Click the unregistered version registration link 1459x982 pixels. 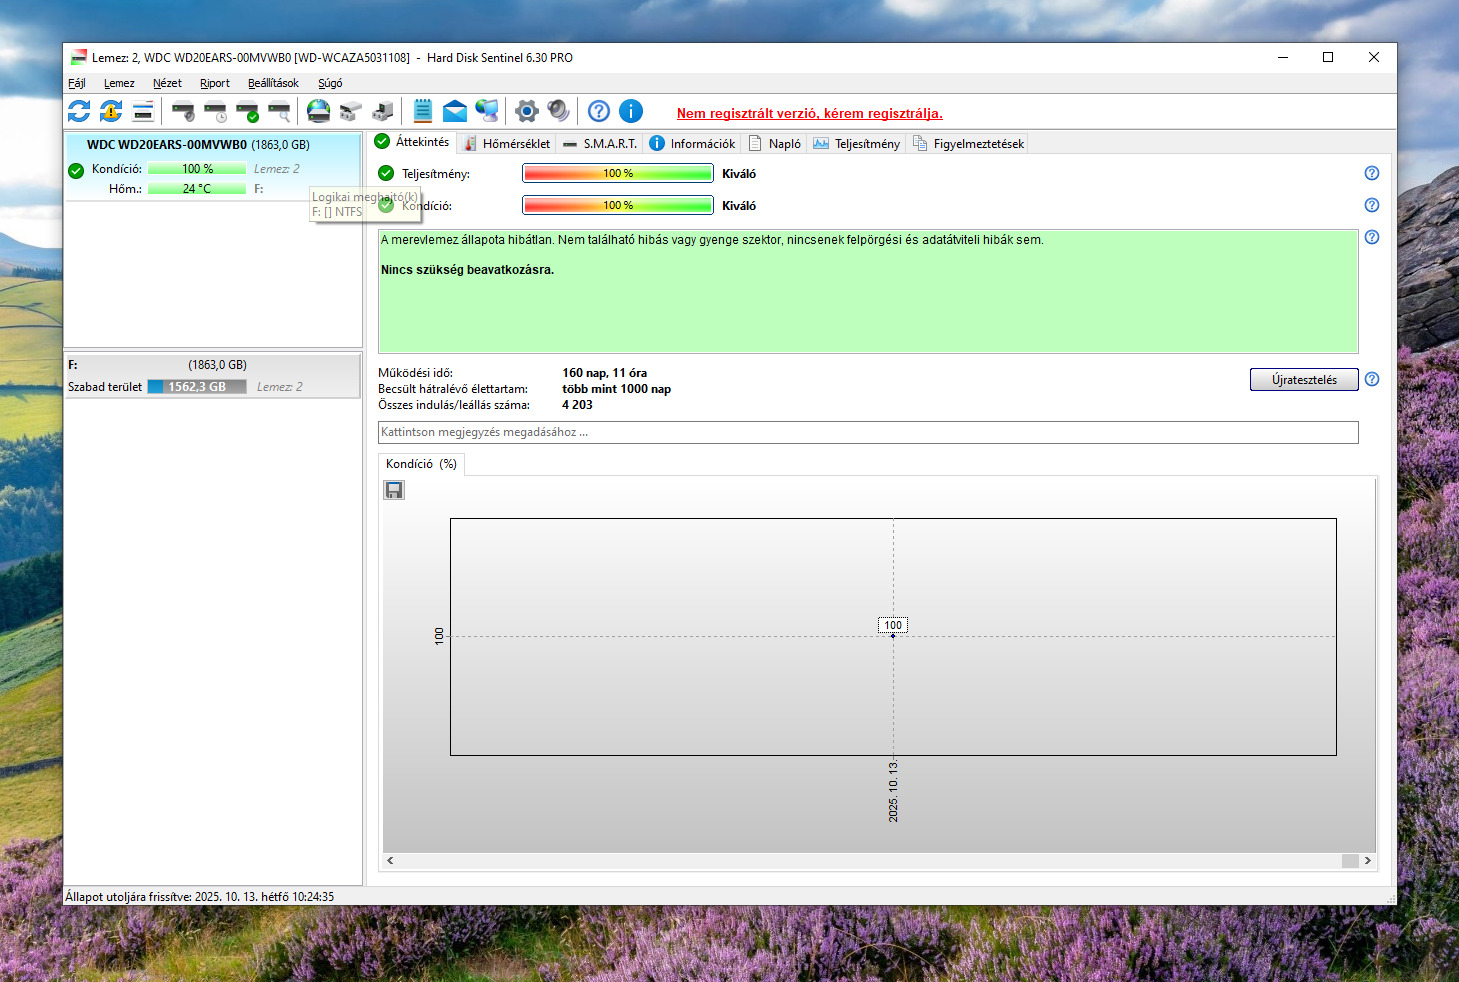(x=810, y=113)
